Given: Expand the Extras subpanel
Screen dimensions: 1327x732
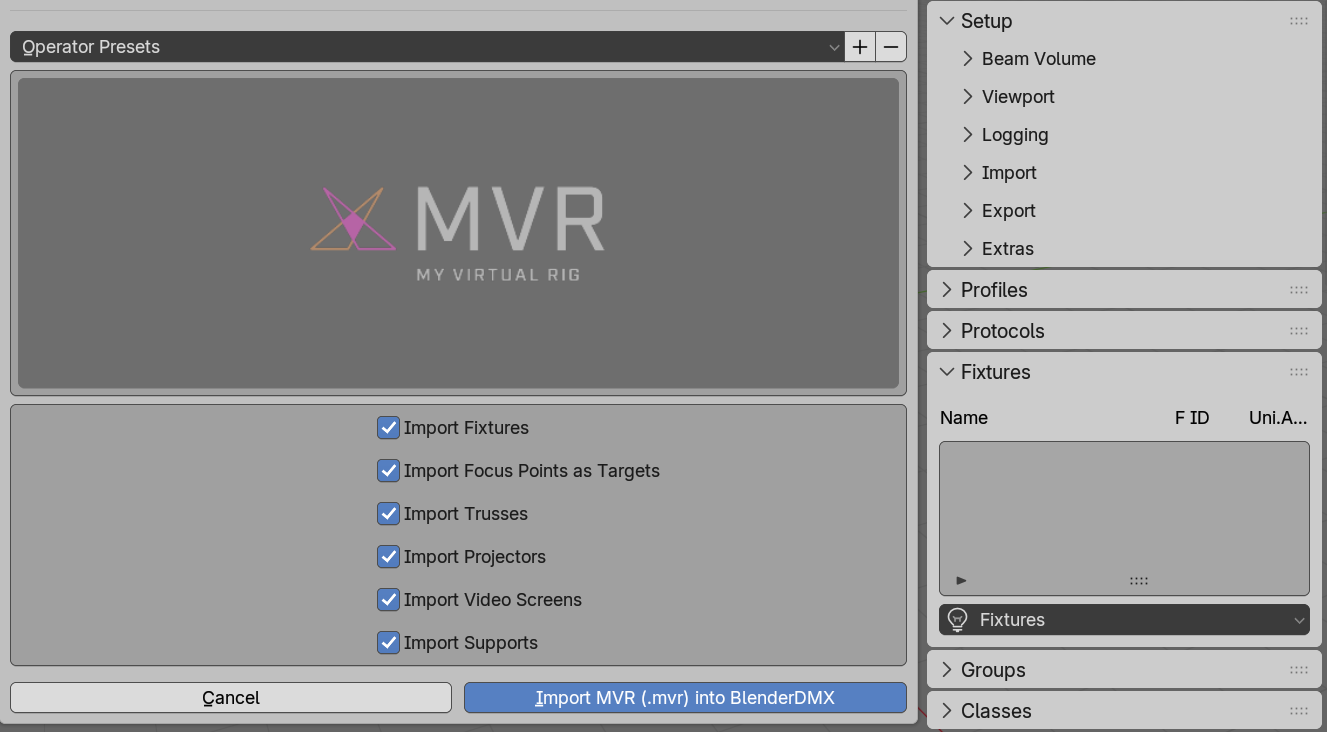Looking at the screenshot, I should pyautogui.click(x=968, y=249).
